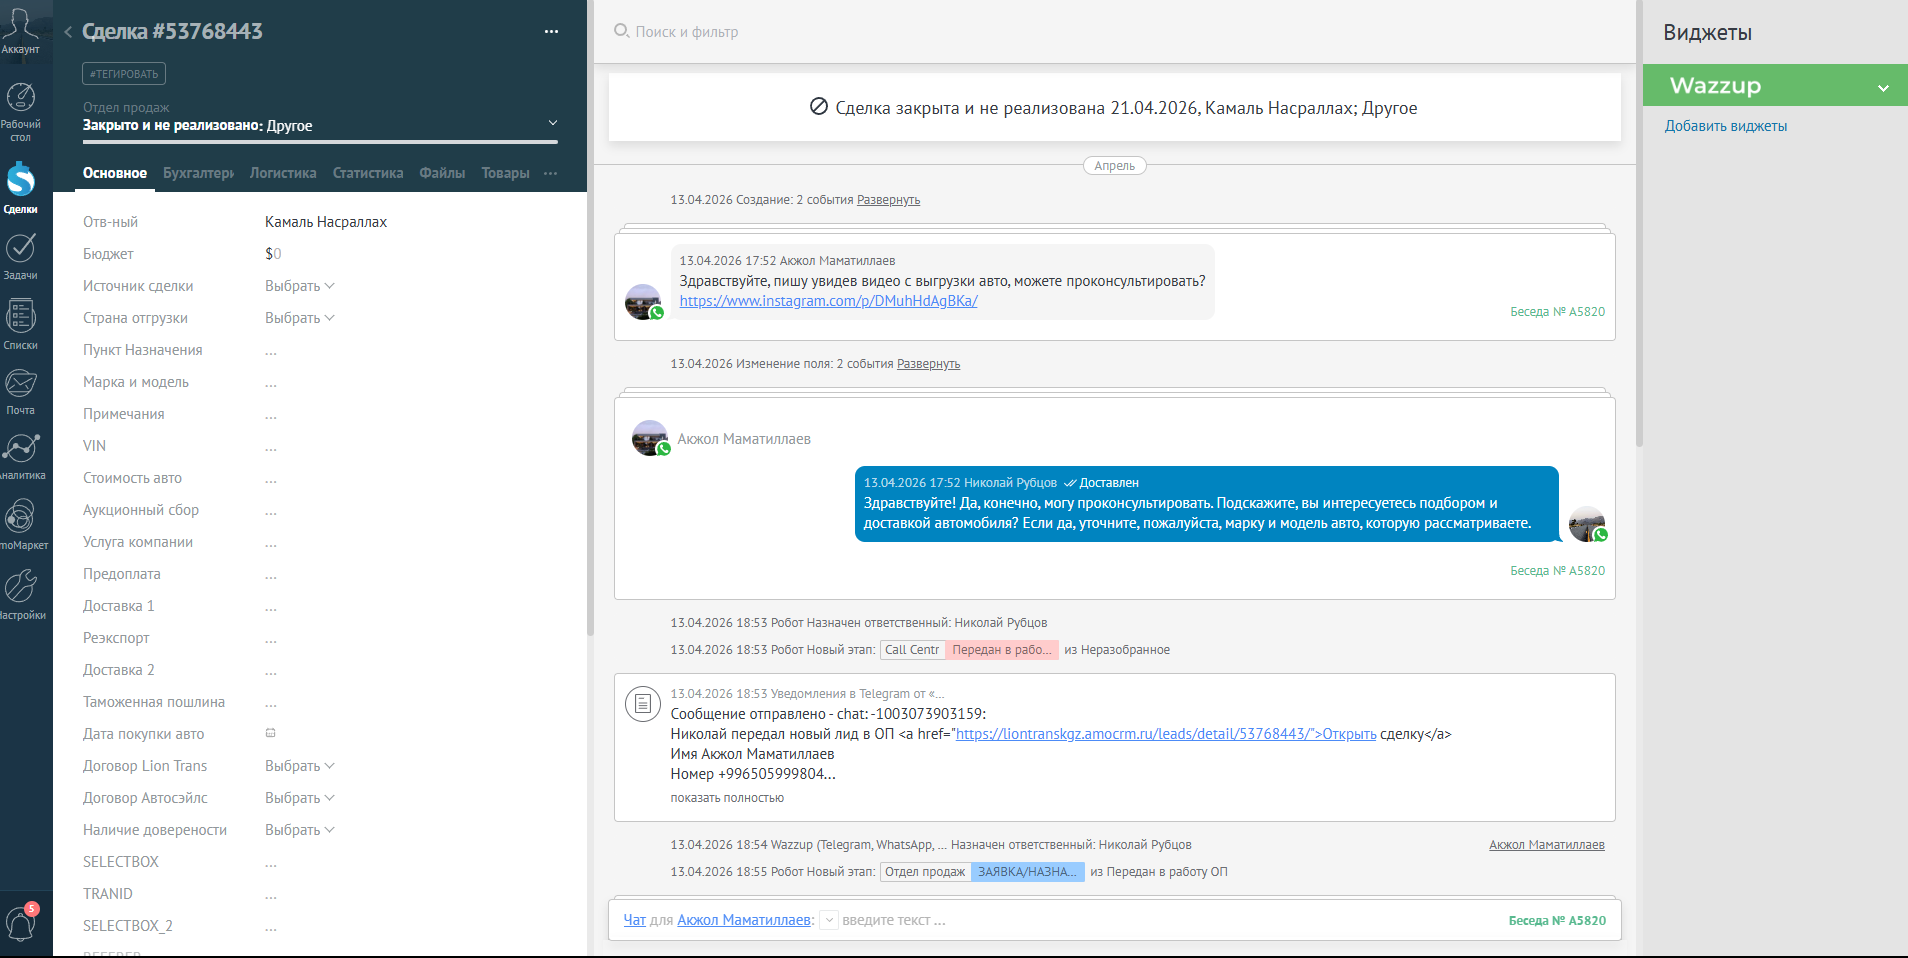Click the ЗАЯВКА/НАЗНА... stage label
1908x958 pixels.
(1027, 872)
